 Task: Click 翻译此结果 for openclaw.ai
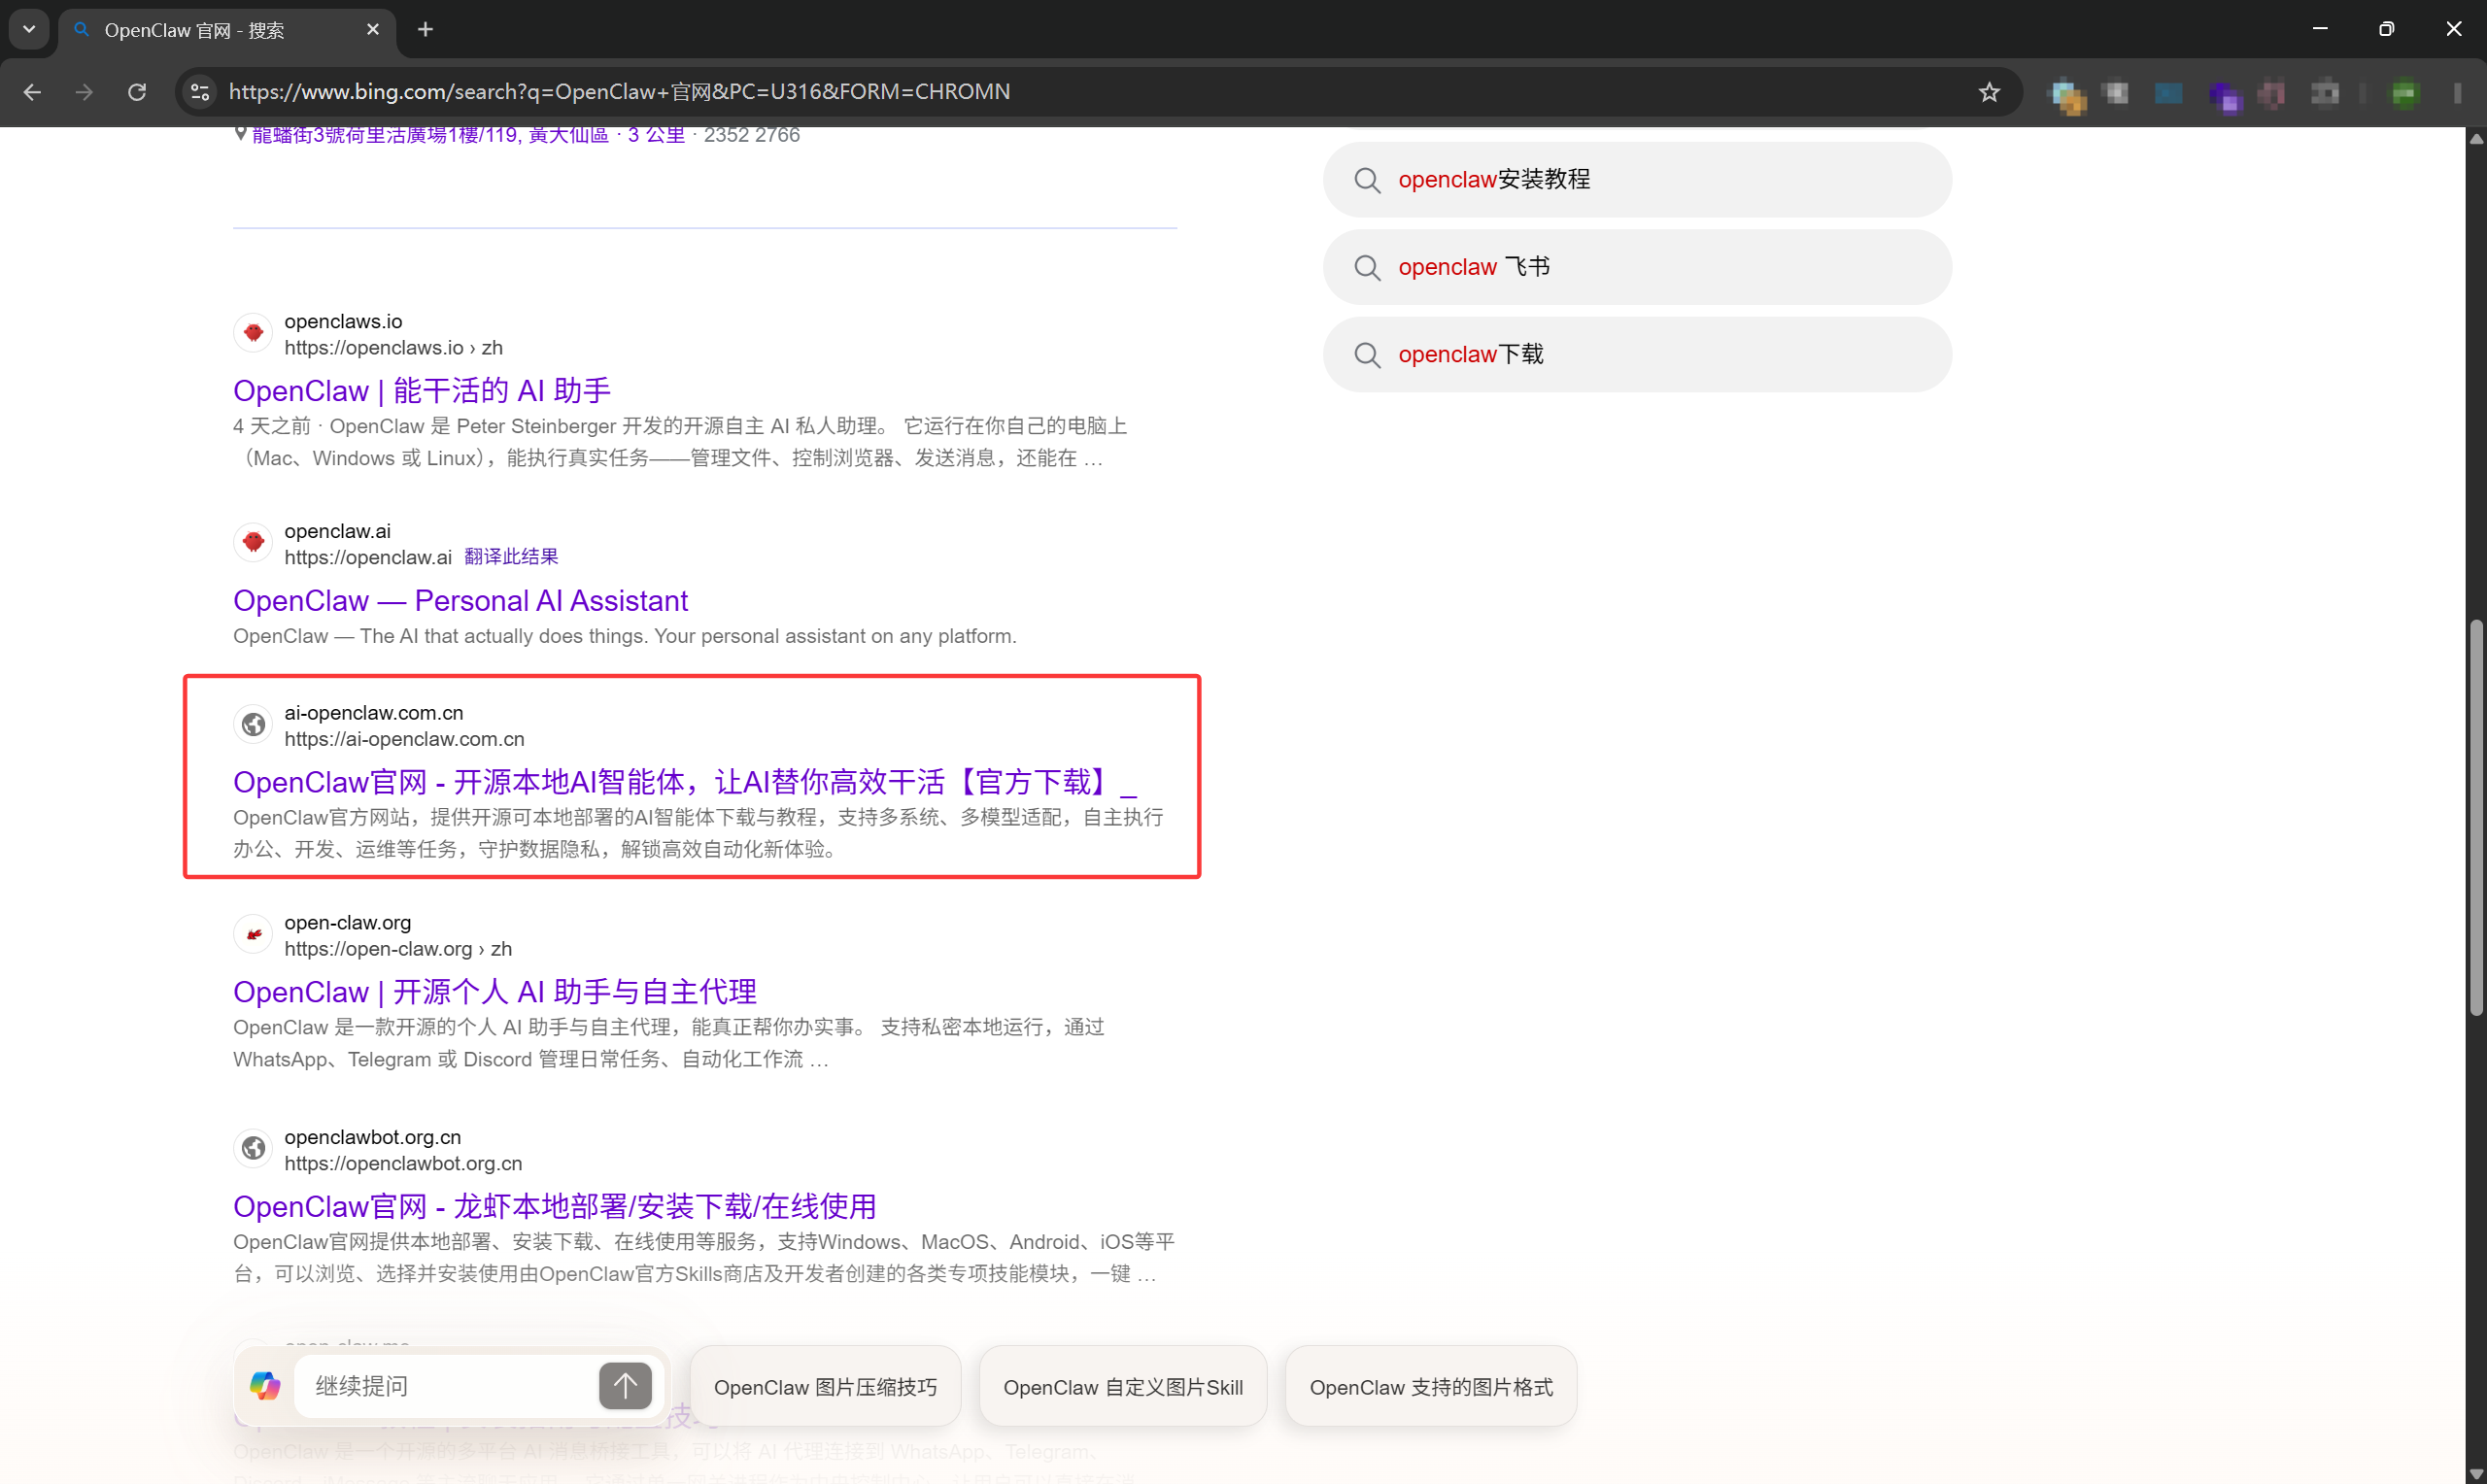click(510, 557)
